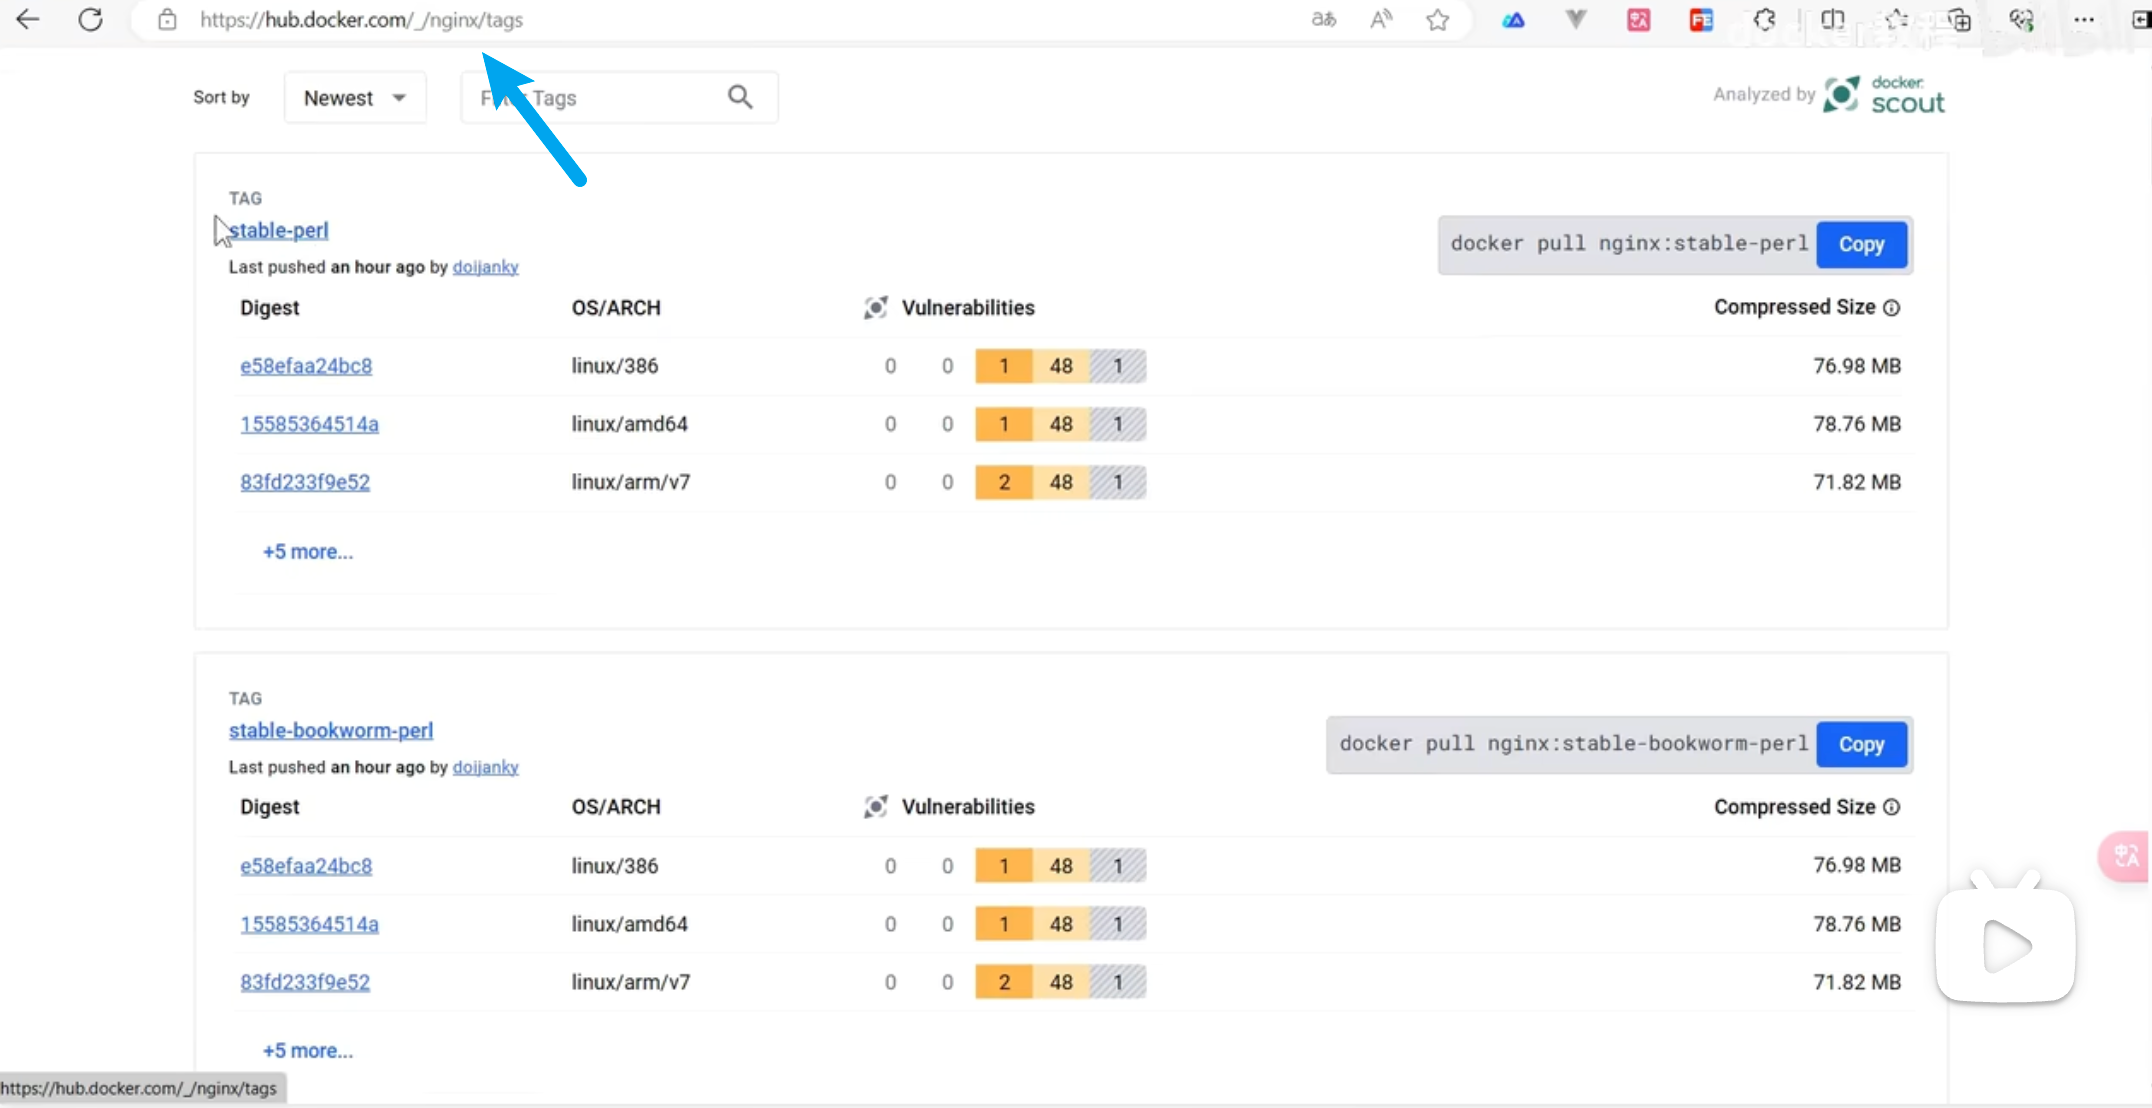Click the 71.82 MB size under stable-bookworm-perl
The width and height of the screenshot is (2152, 1108).
point(1857,982)
